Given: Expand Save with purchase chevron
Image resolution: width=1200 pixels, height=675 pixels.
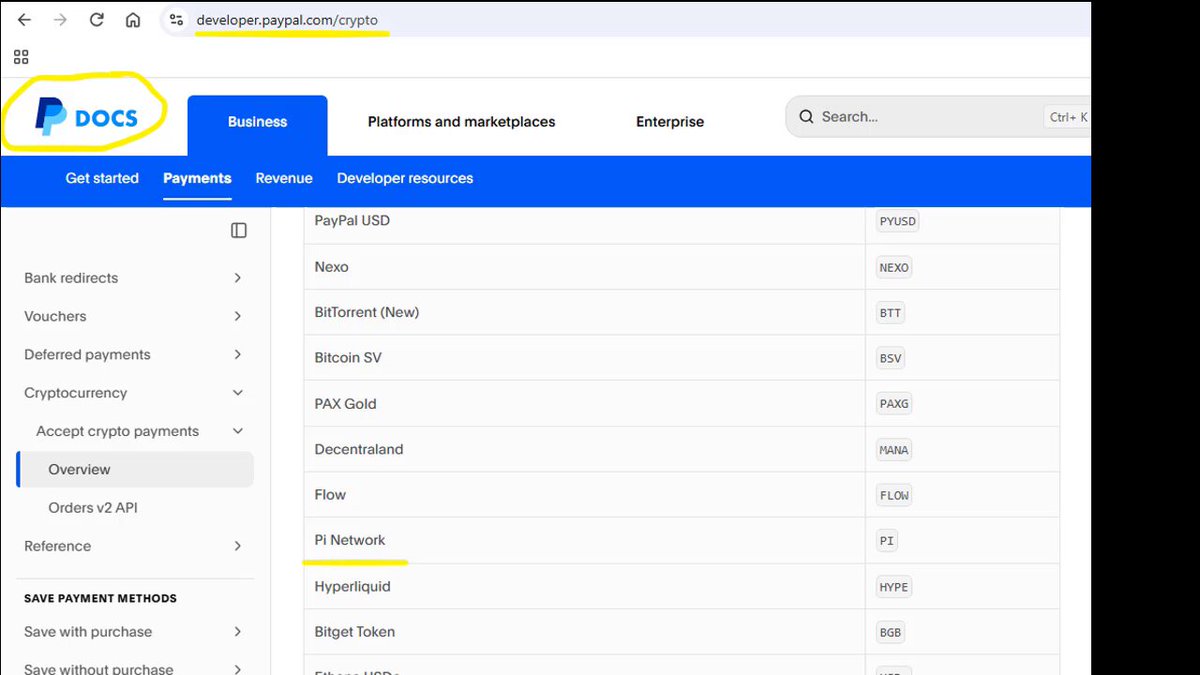Looking at the screenshot, I should [x=237, y=632].
